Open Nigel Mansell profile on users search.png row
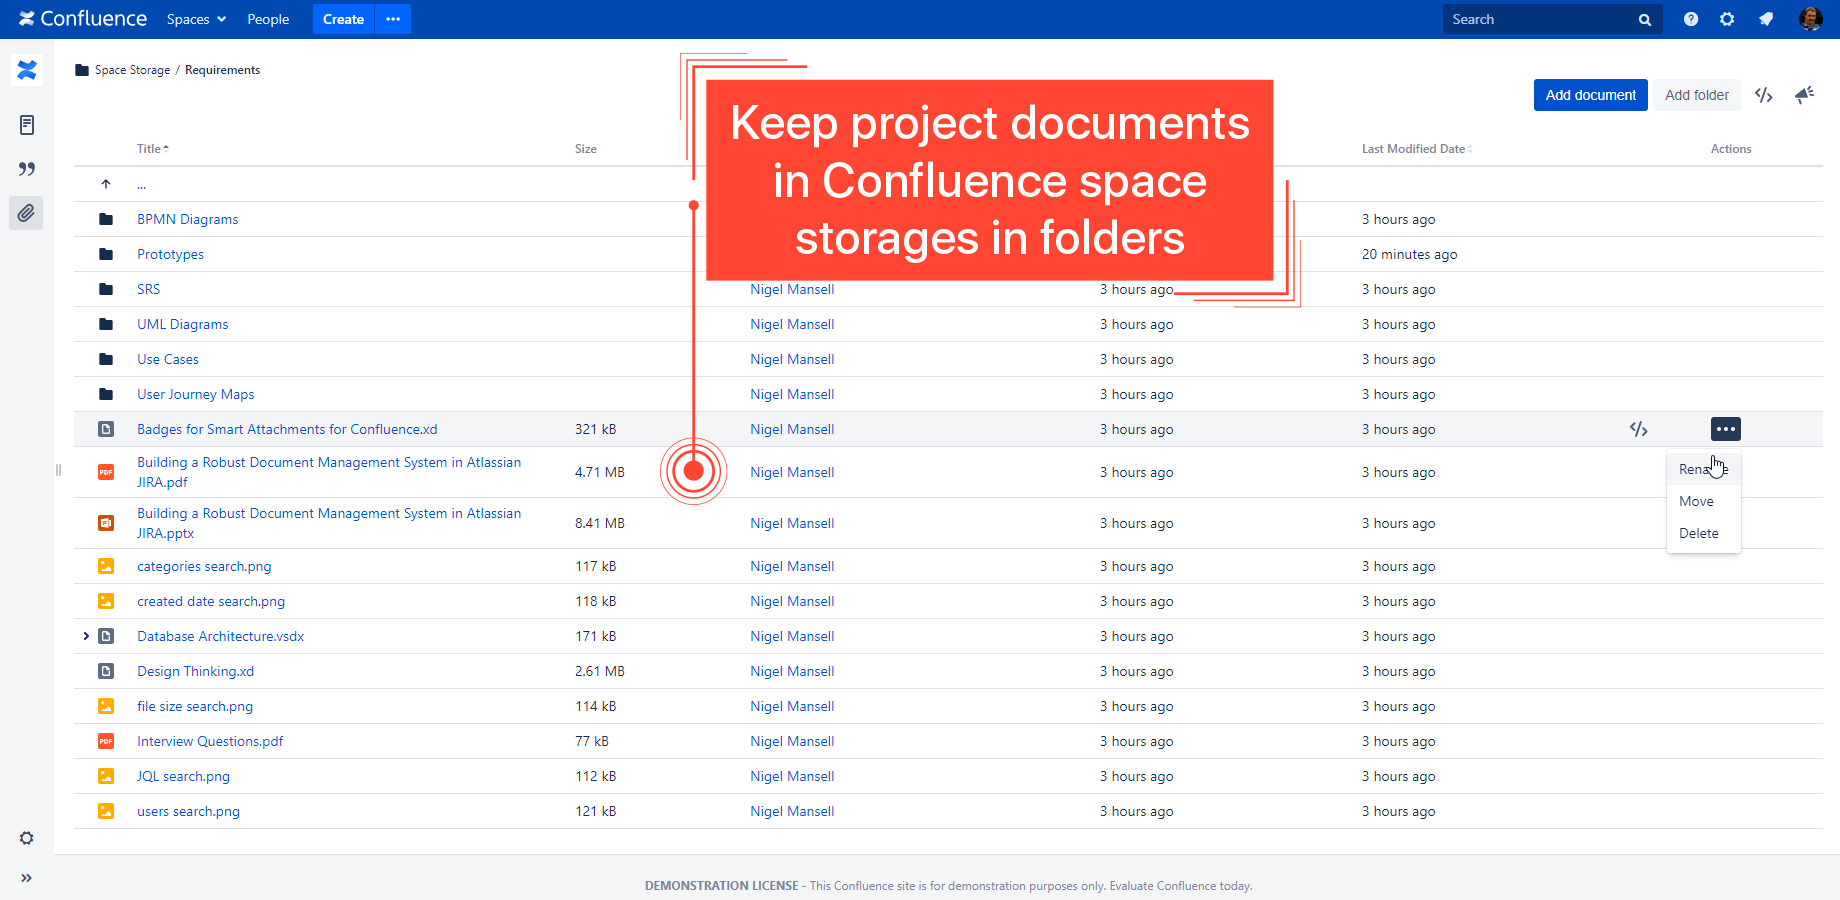This screenshot has height=900, width=1840. click(792, 811)
